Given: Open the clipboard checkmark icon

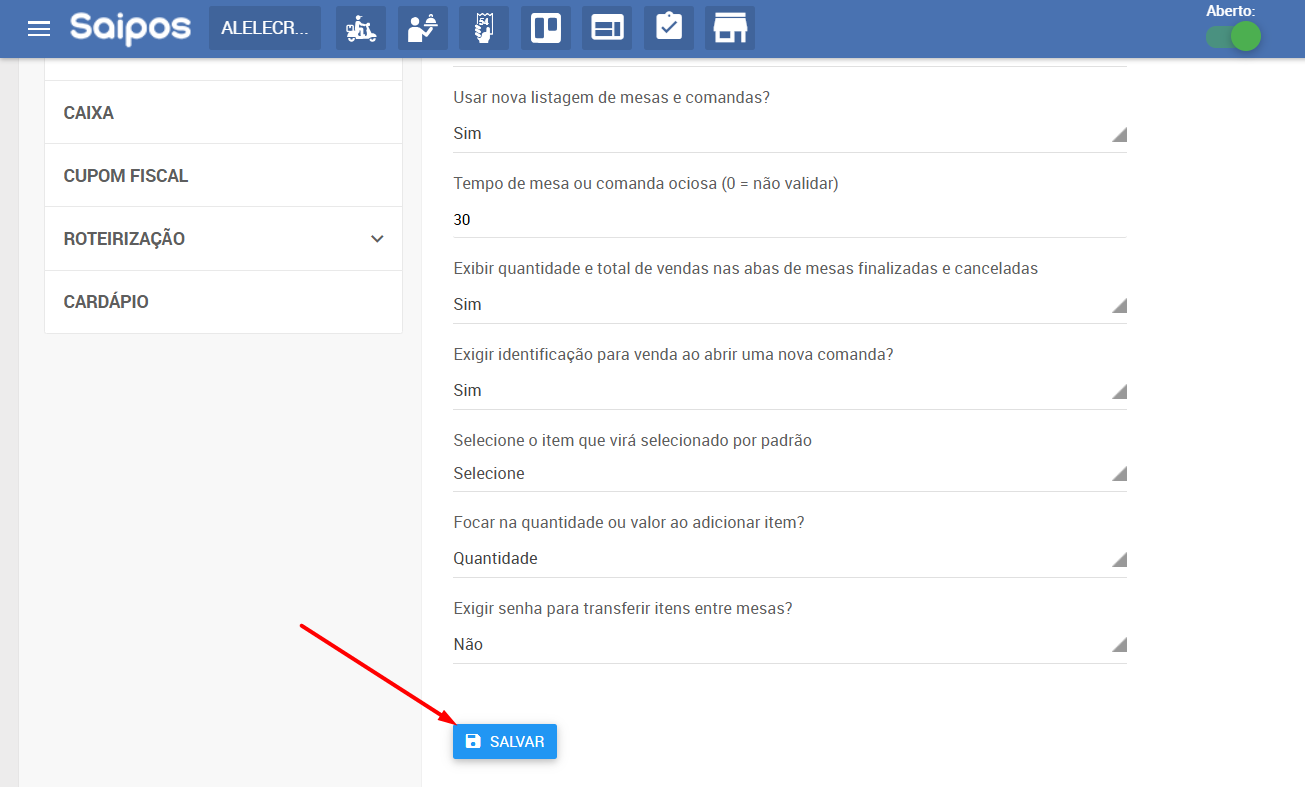Looking at the screenshot, I should [x=668, y=28].
